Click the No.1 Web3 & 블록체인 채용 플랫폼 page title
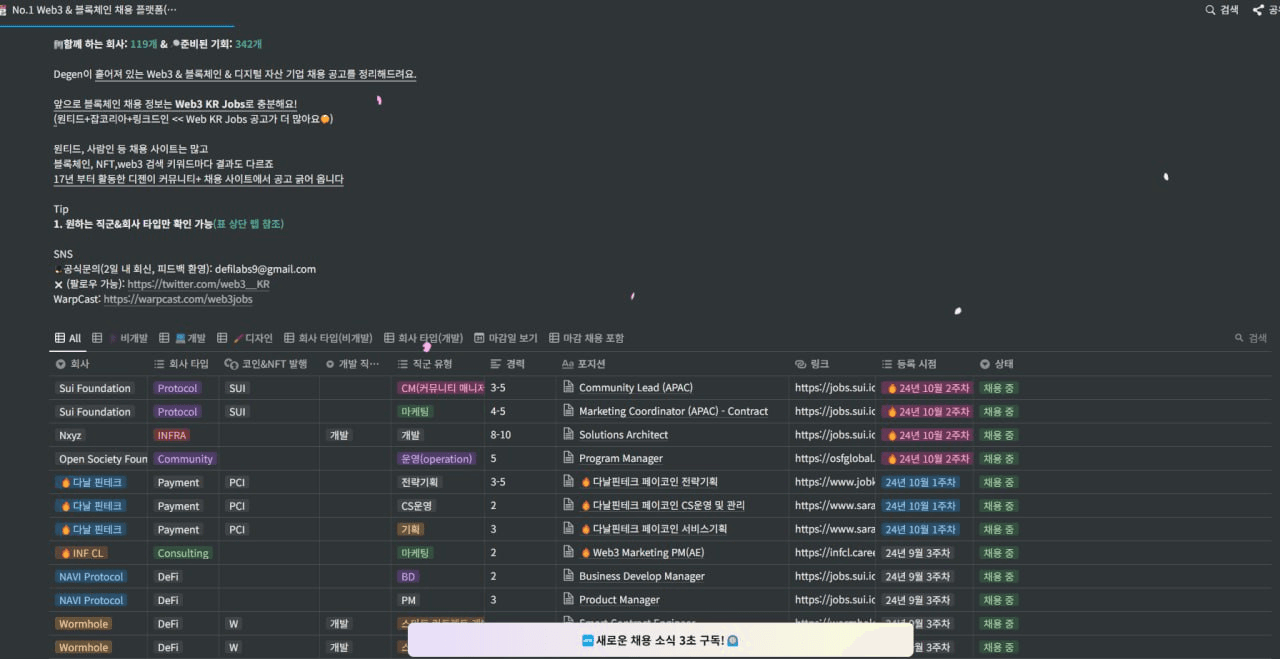The image size is (1280, 659). pyautogui.click(x=94, y=9)
